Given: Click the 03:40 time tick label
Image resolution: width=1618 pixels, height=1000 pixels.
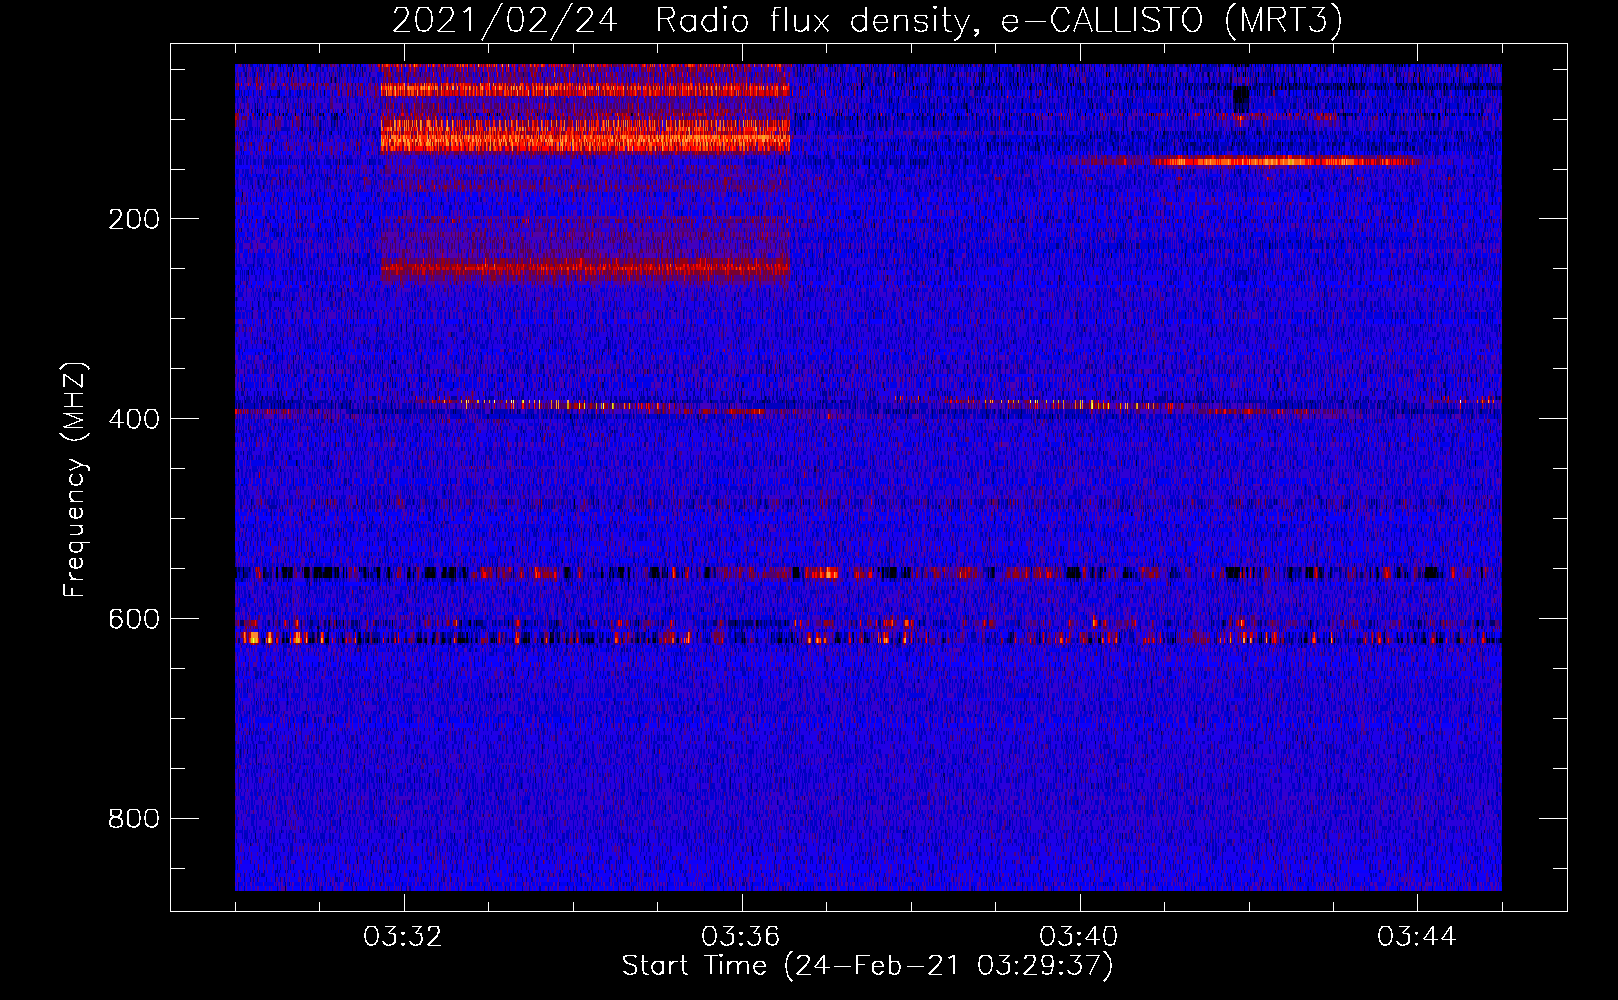Looking at the screenshot, I should [x=1079, y=937].
